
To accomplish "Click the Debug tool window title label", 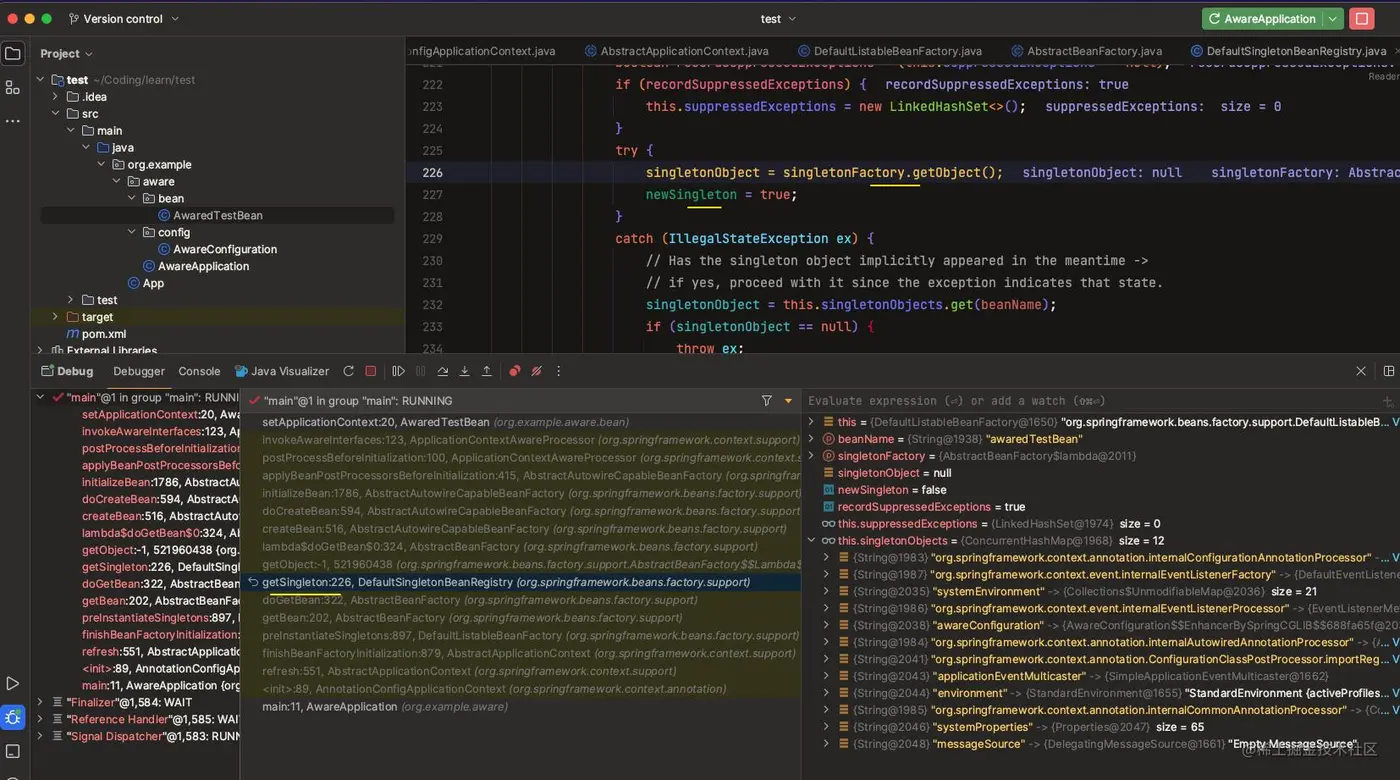I will [75, 371].
